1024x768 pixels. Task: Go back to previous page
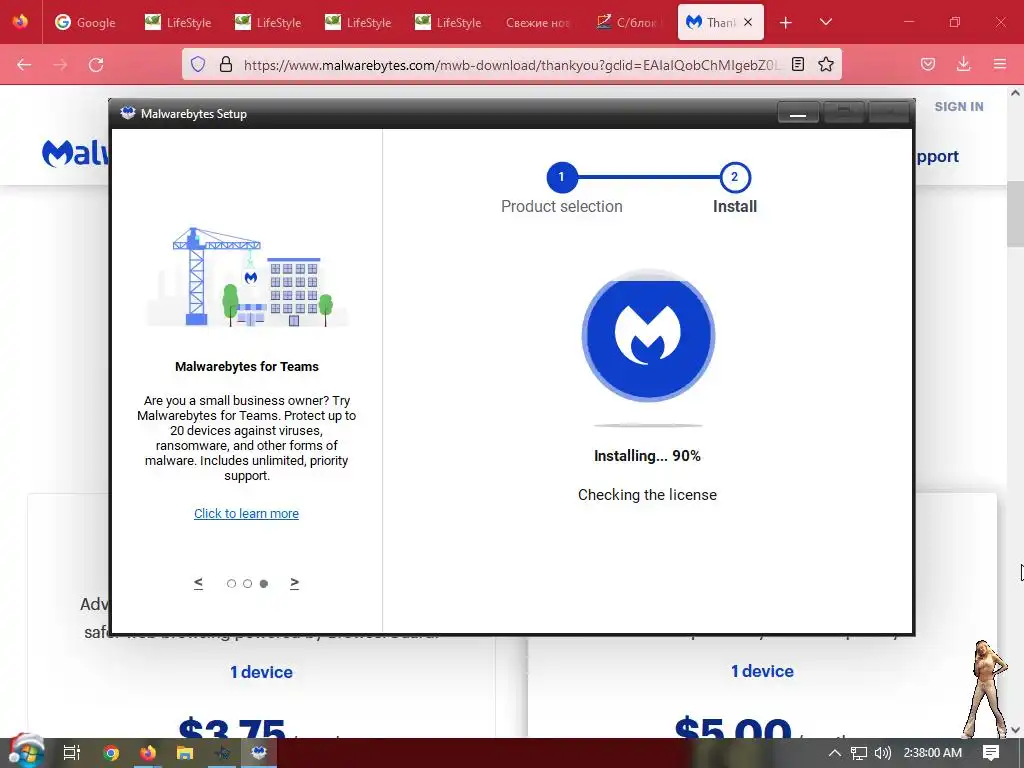coord(24,65)
